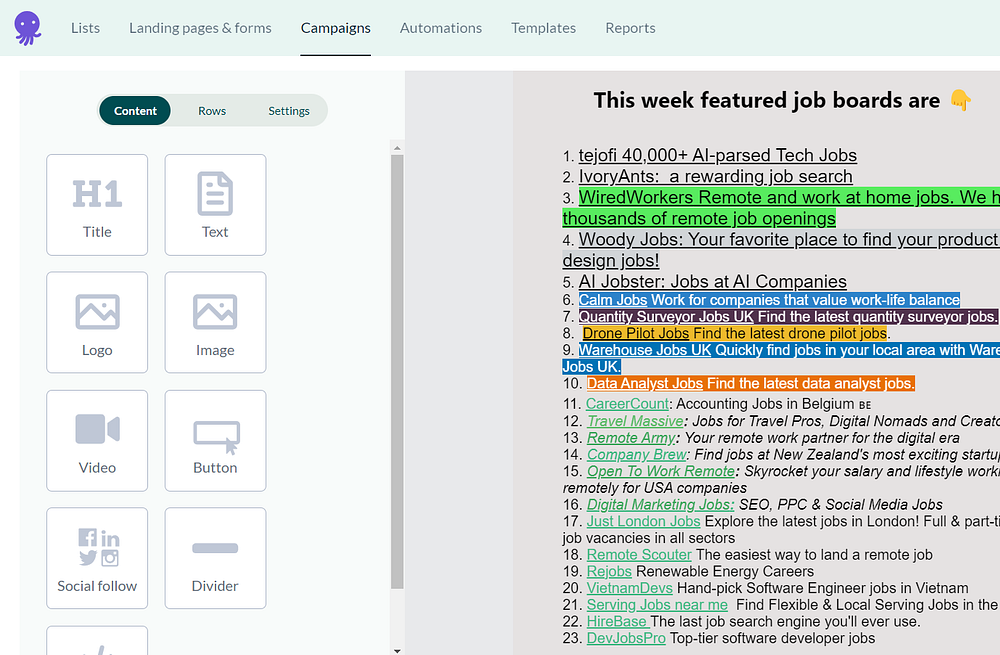Click 'Accounting Jobs in Belgium' text
This screenshot has width=1000, height=655.
(765, 404)
